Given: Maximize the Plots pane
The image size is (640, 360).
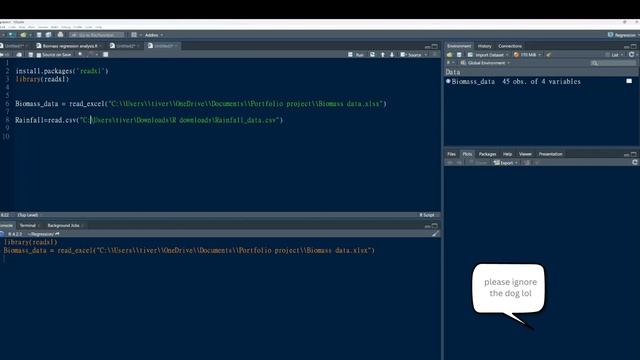Looking at the screenshot, I should [x=633, y=154].
